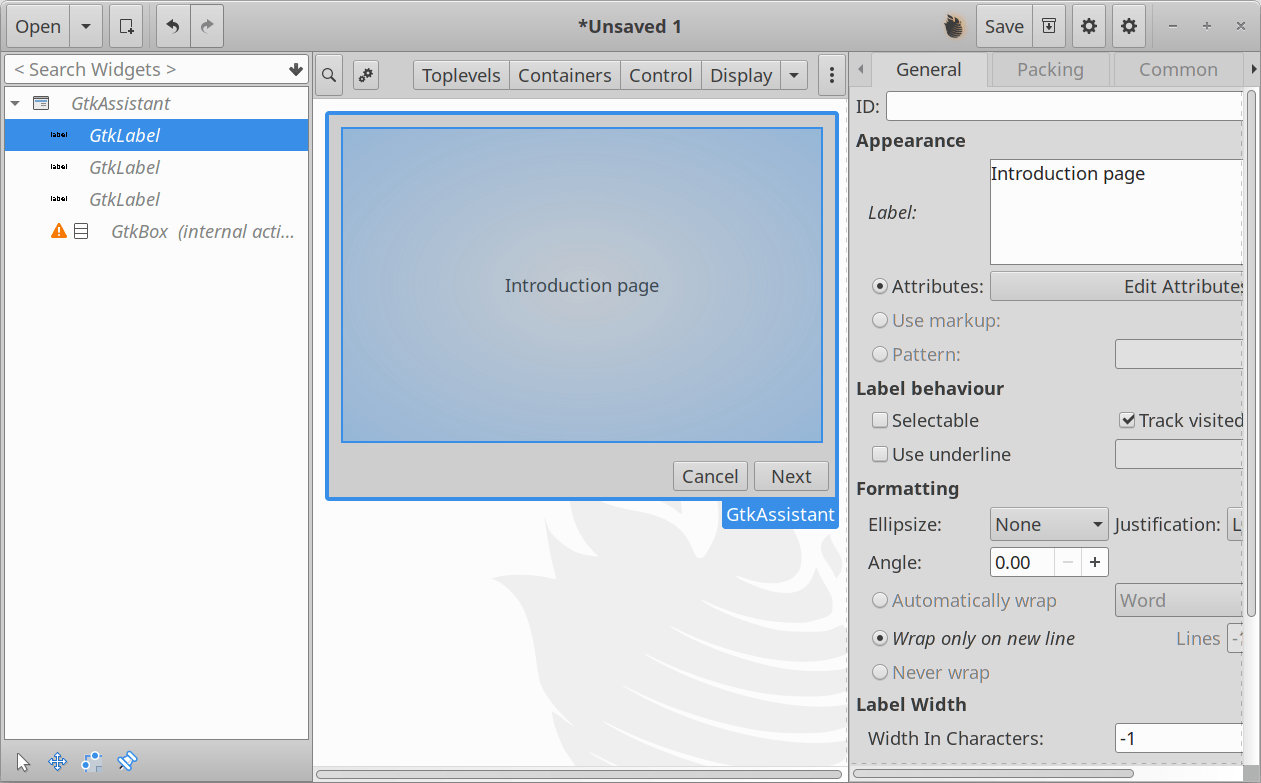Click the Save button

(x=1004, y=25)
